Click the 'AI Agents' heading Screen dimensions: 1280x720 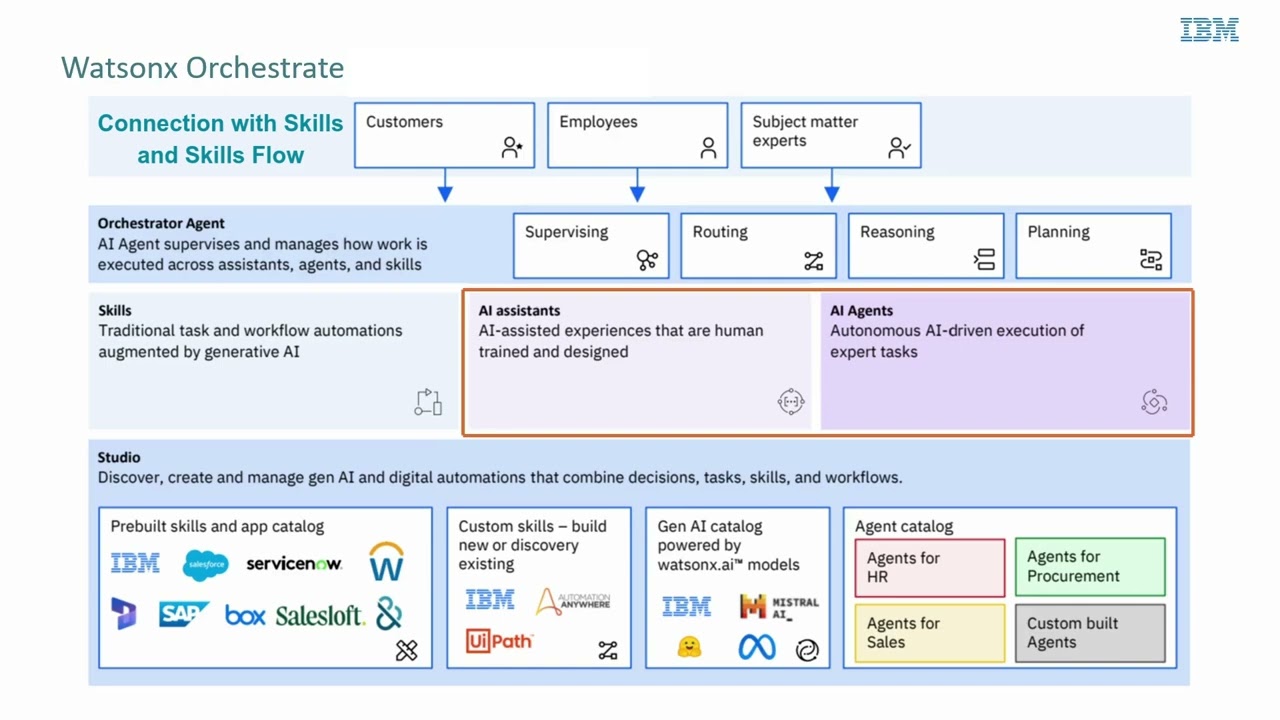click(x=861, y=310)
